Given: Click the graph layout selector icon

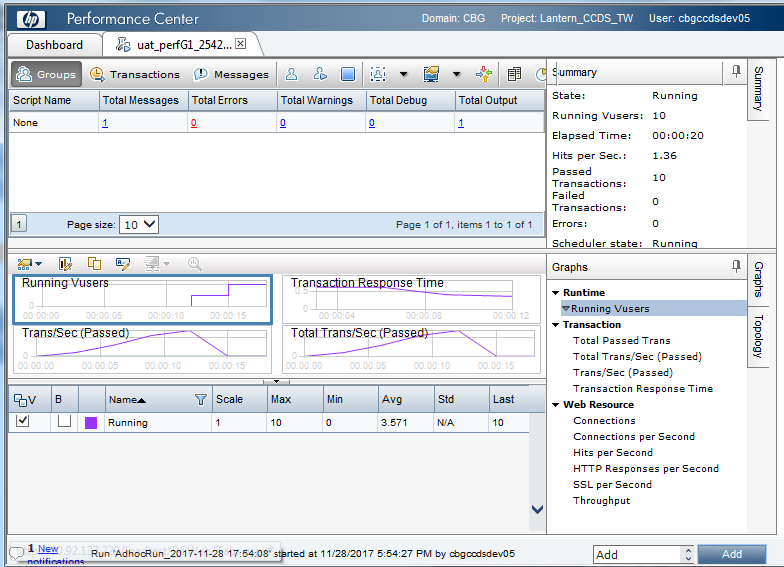Looking at the screenshot, I should point(24,264).
